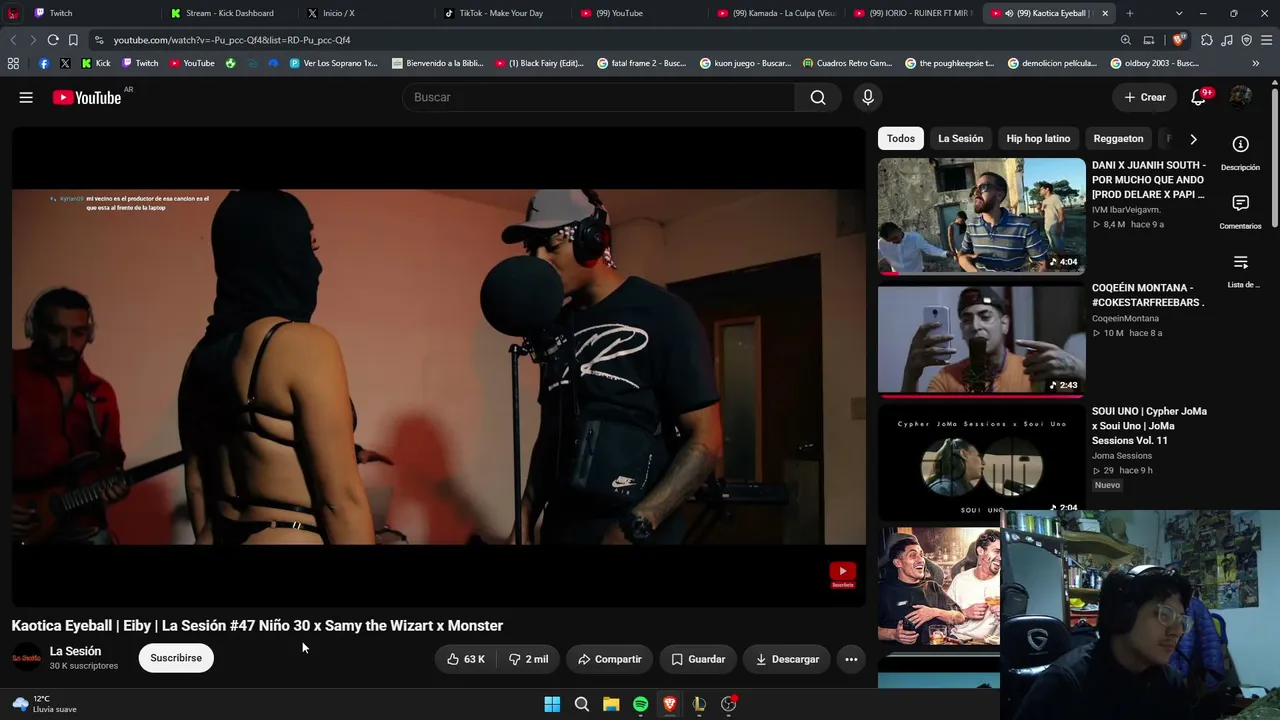This screenshot has height=720, width=1280.
Task: Open La Sesión channel avatar
Action: (26, 658)
